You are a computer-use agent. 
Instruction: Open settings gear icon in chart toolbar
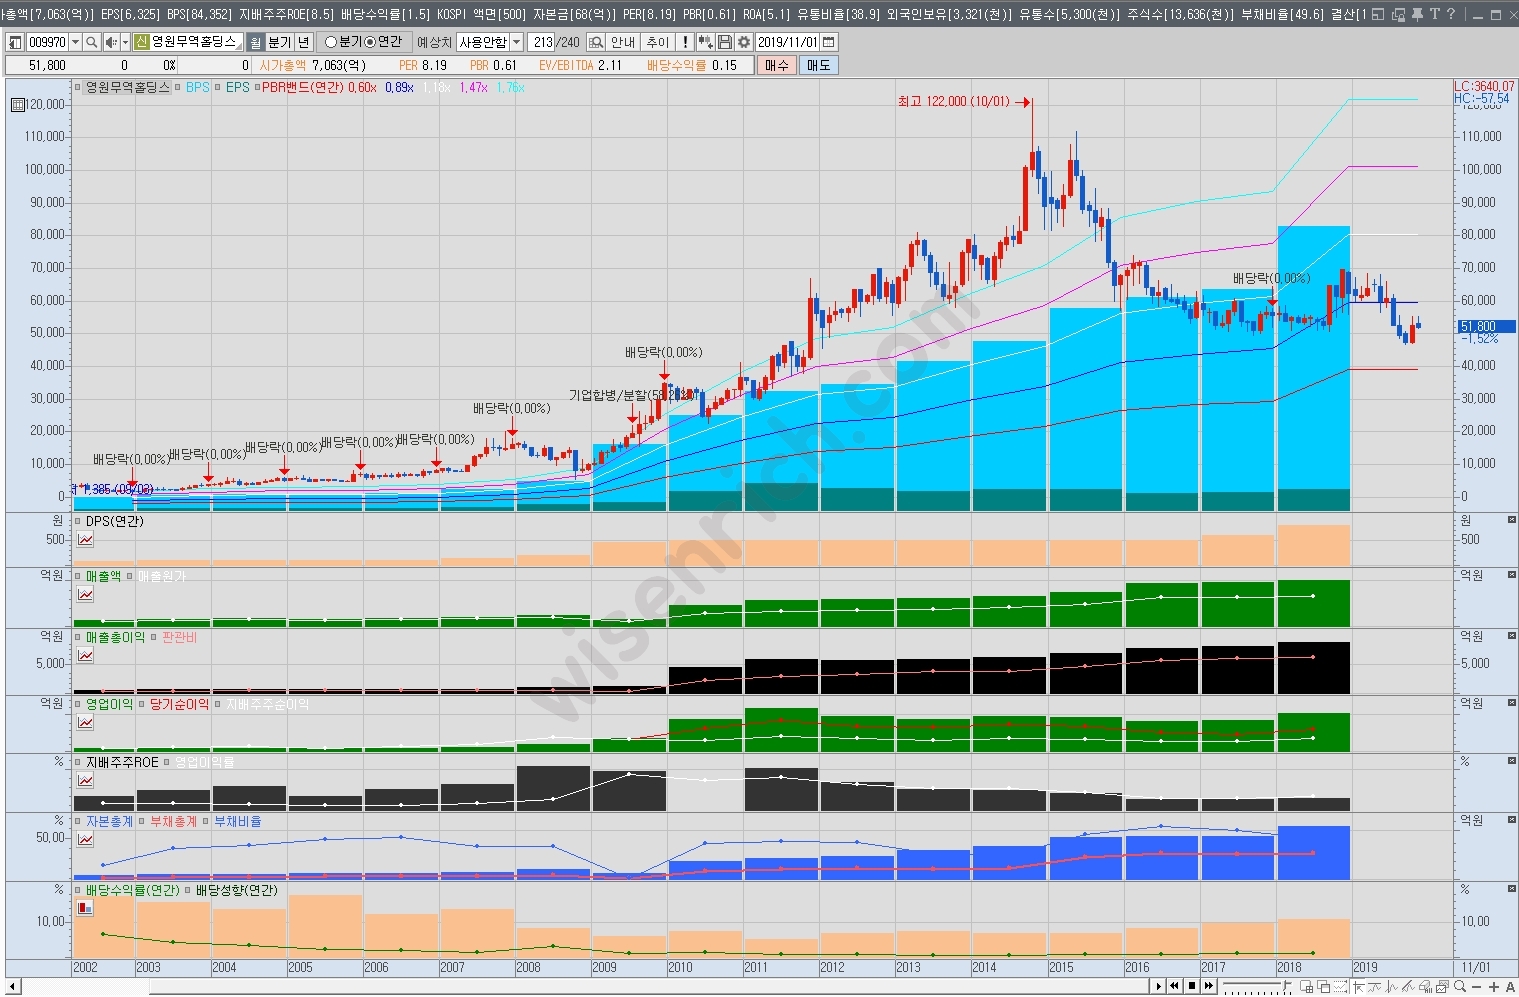point(743,42)
